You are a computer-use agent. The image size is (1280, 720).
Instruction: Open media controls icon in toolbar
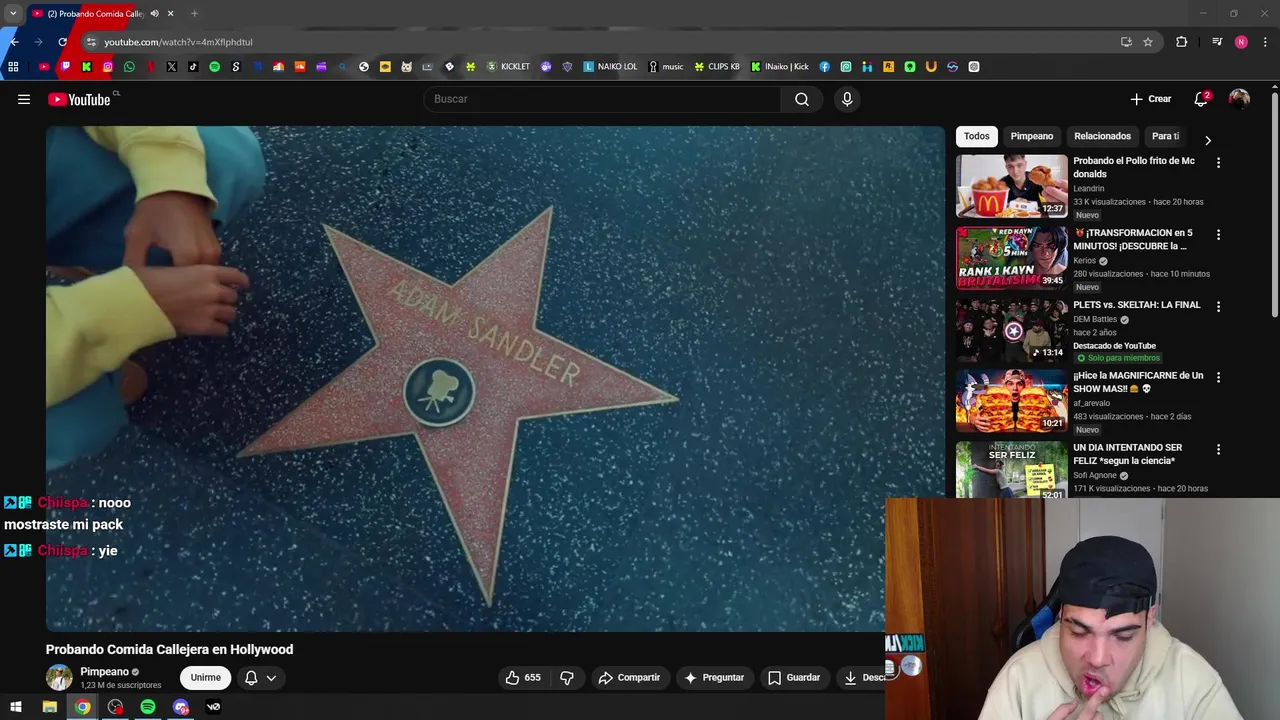pyautogui.click(x=1217, y=42)
